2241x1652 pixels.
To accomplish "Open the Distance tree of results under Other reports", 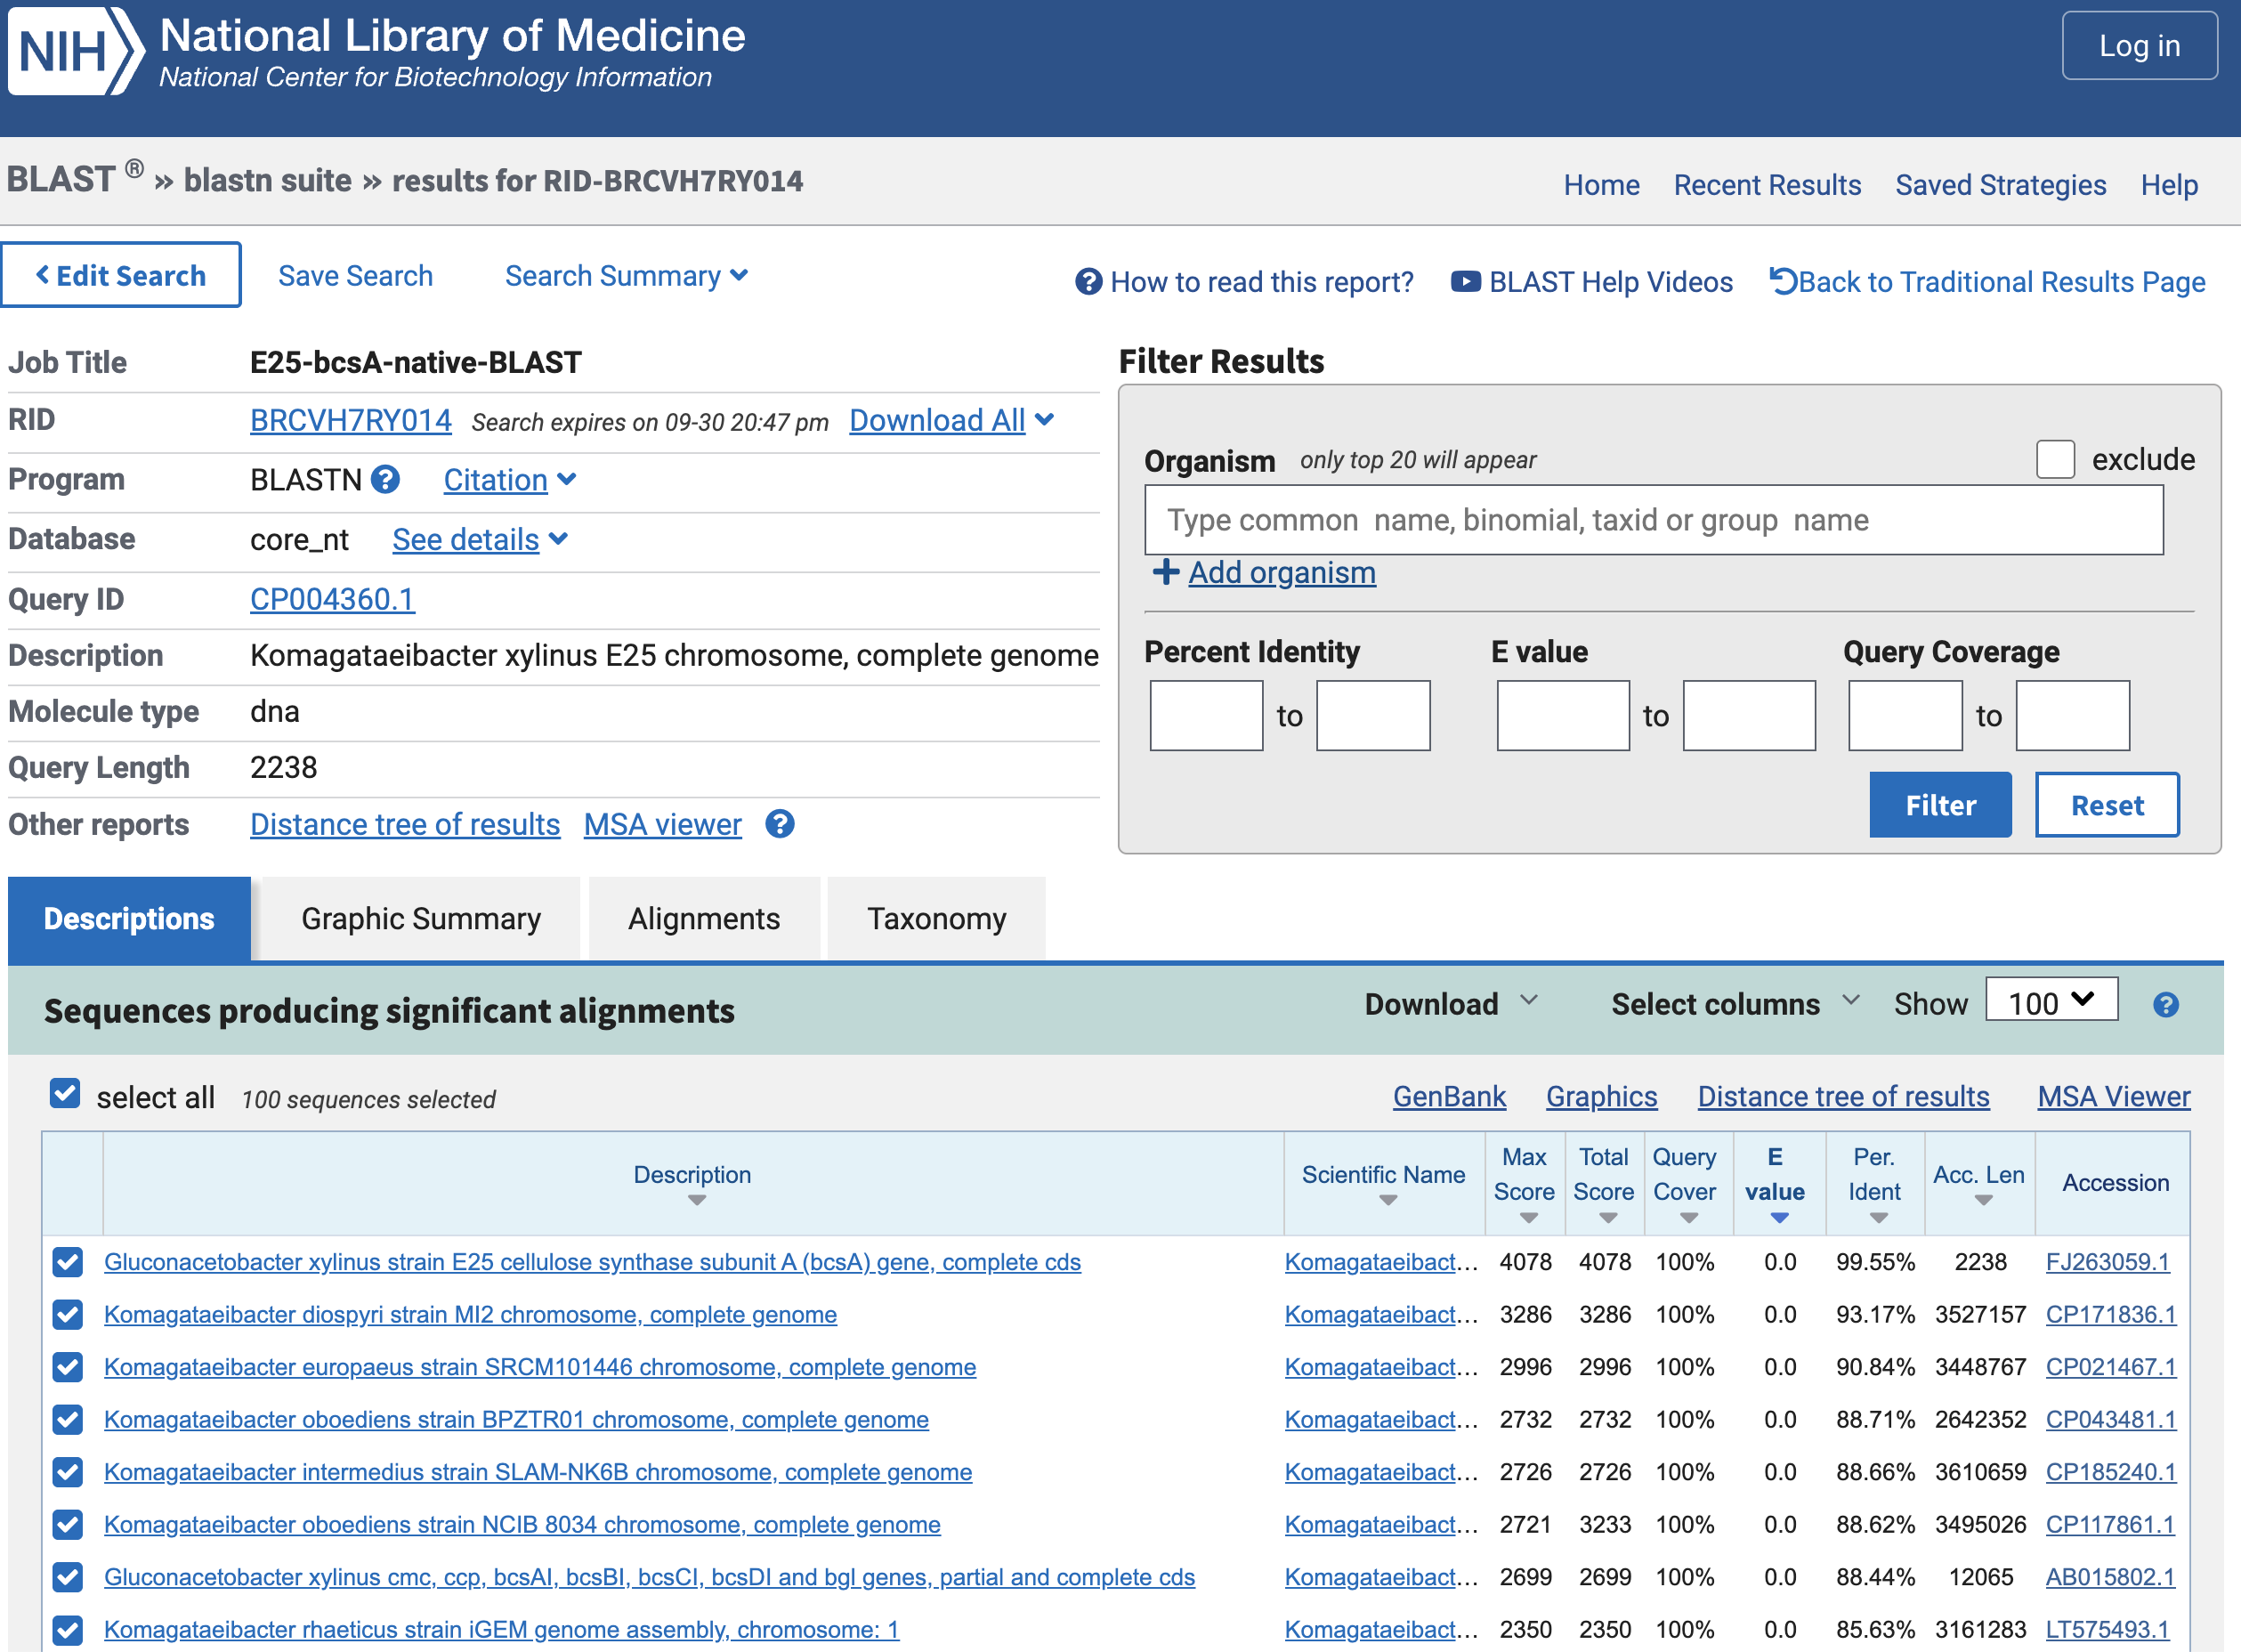I will click(x=405, y=824).
